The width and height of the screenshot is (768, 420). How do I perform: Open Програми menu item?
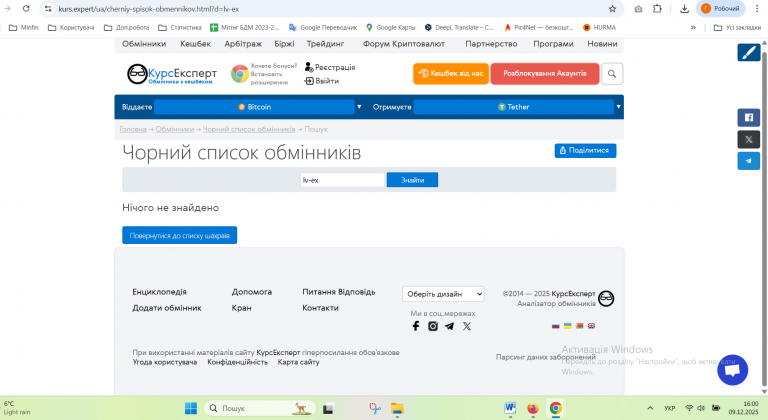pos(553,44)
